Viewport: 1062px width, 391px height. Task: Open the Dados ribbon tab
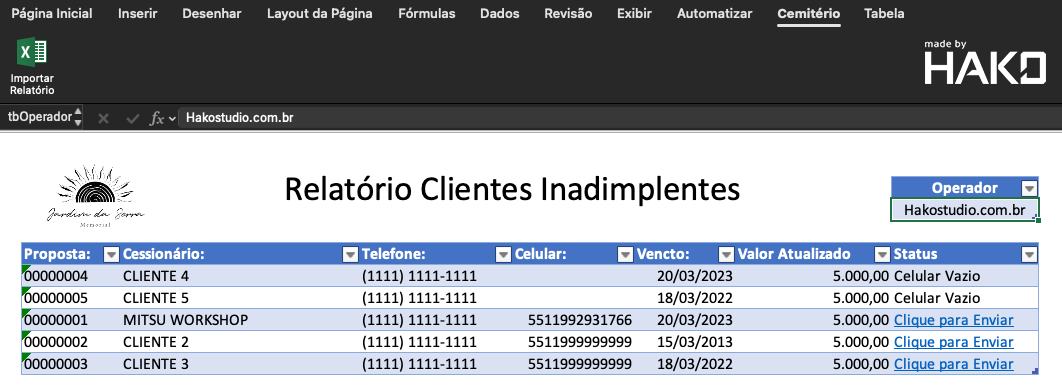(500, 14)
